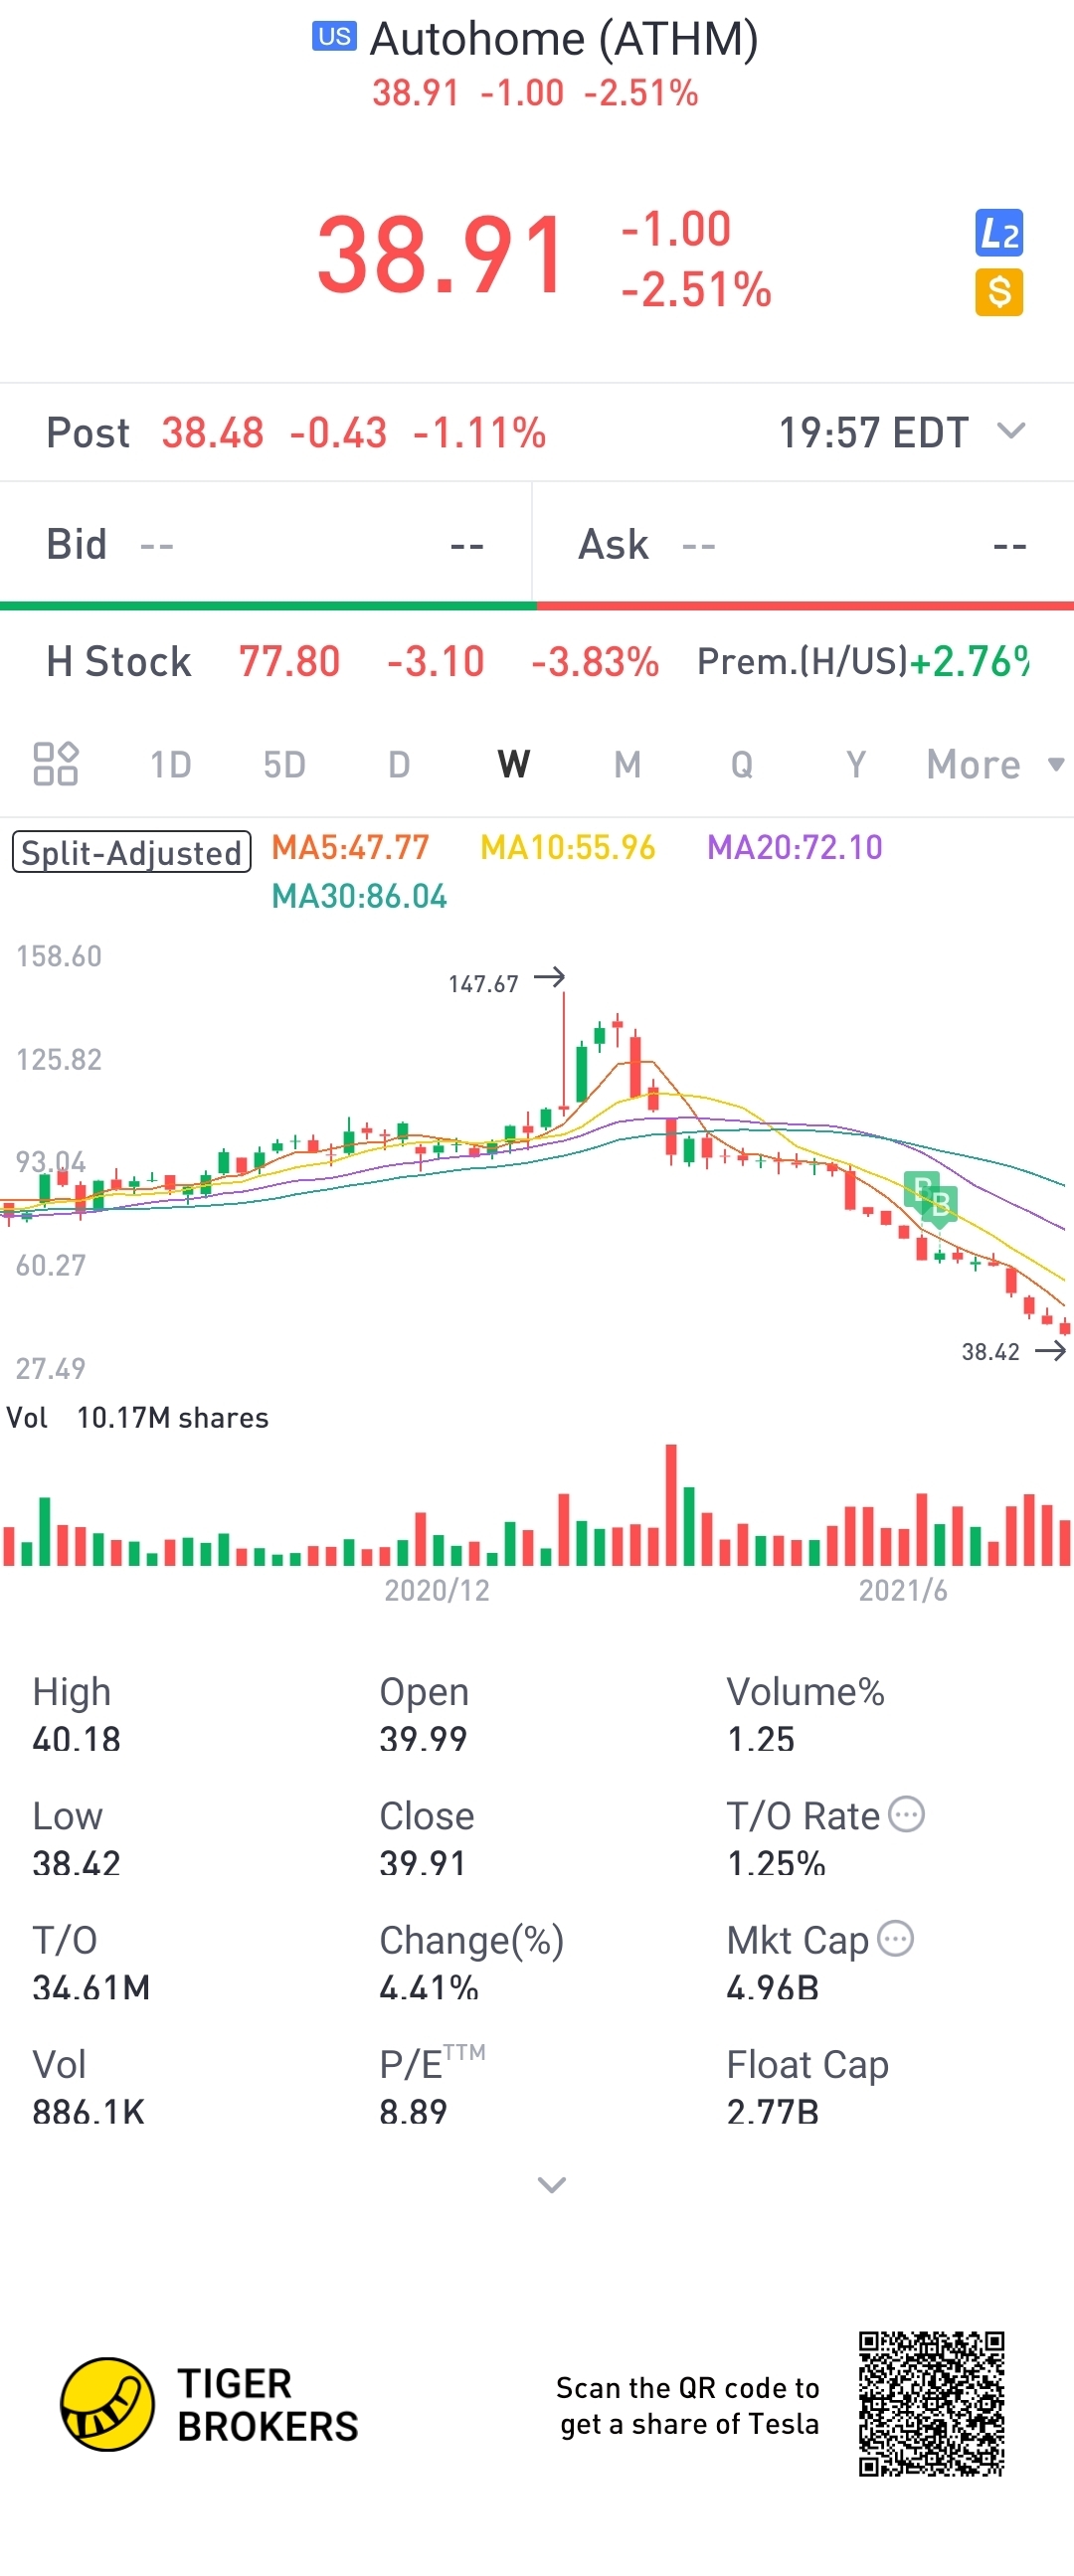Tap the Scan the QR code text

[688, 2405]
